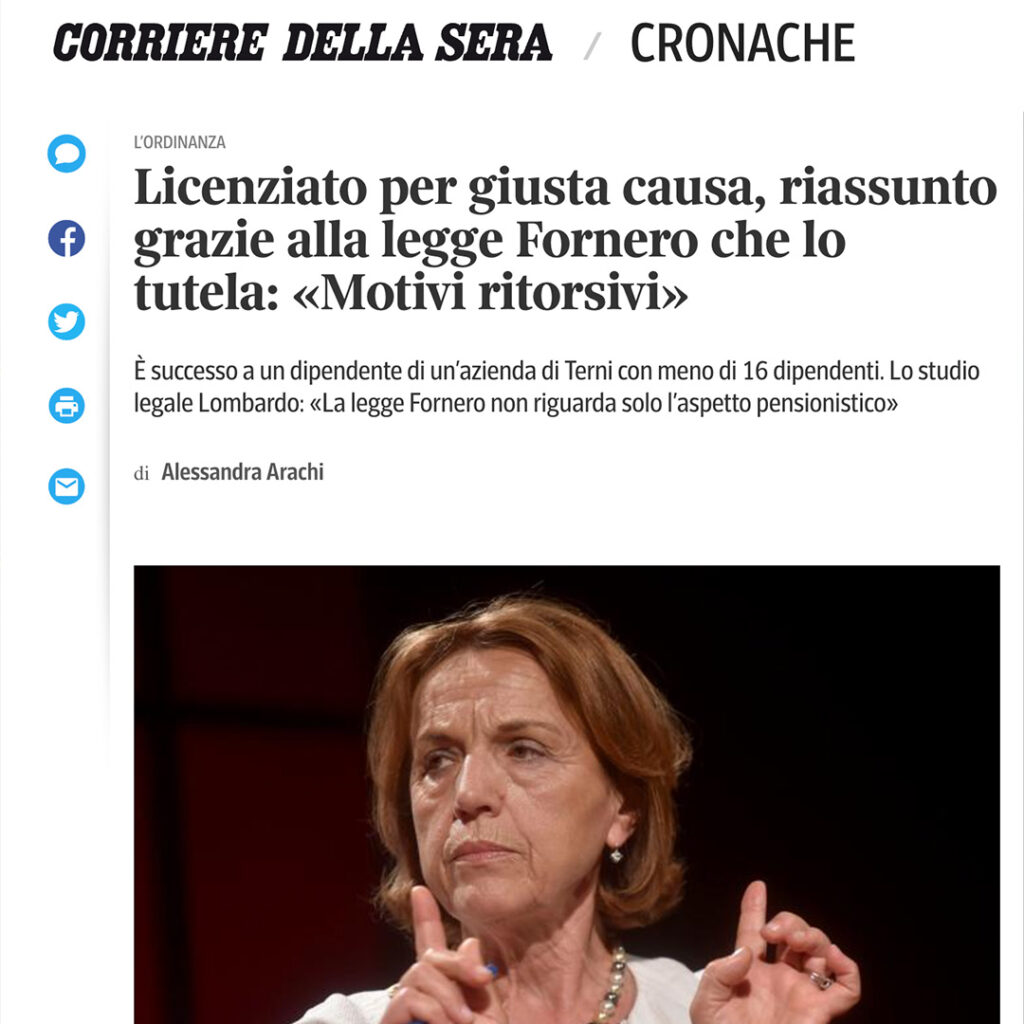
Task: Select the L'ORDINANZA category label
Action: [x=180, y=142]
